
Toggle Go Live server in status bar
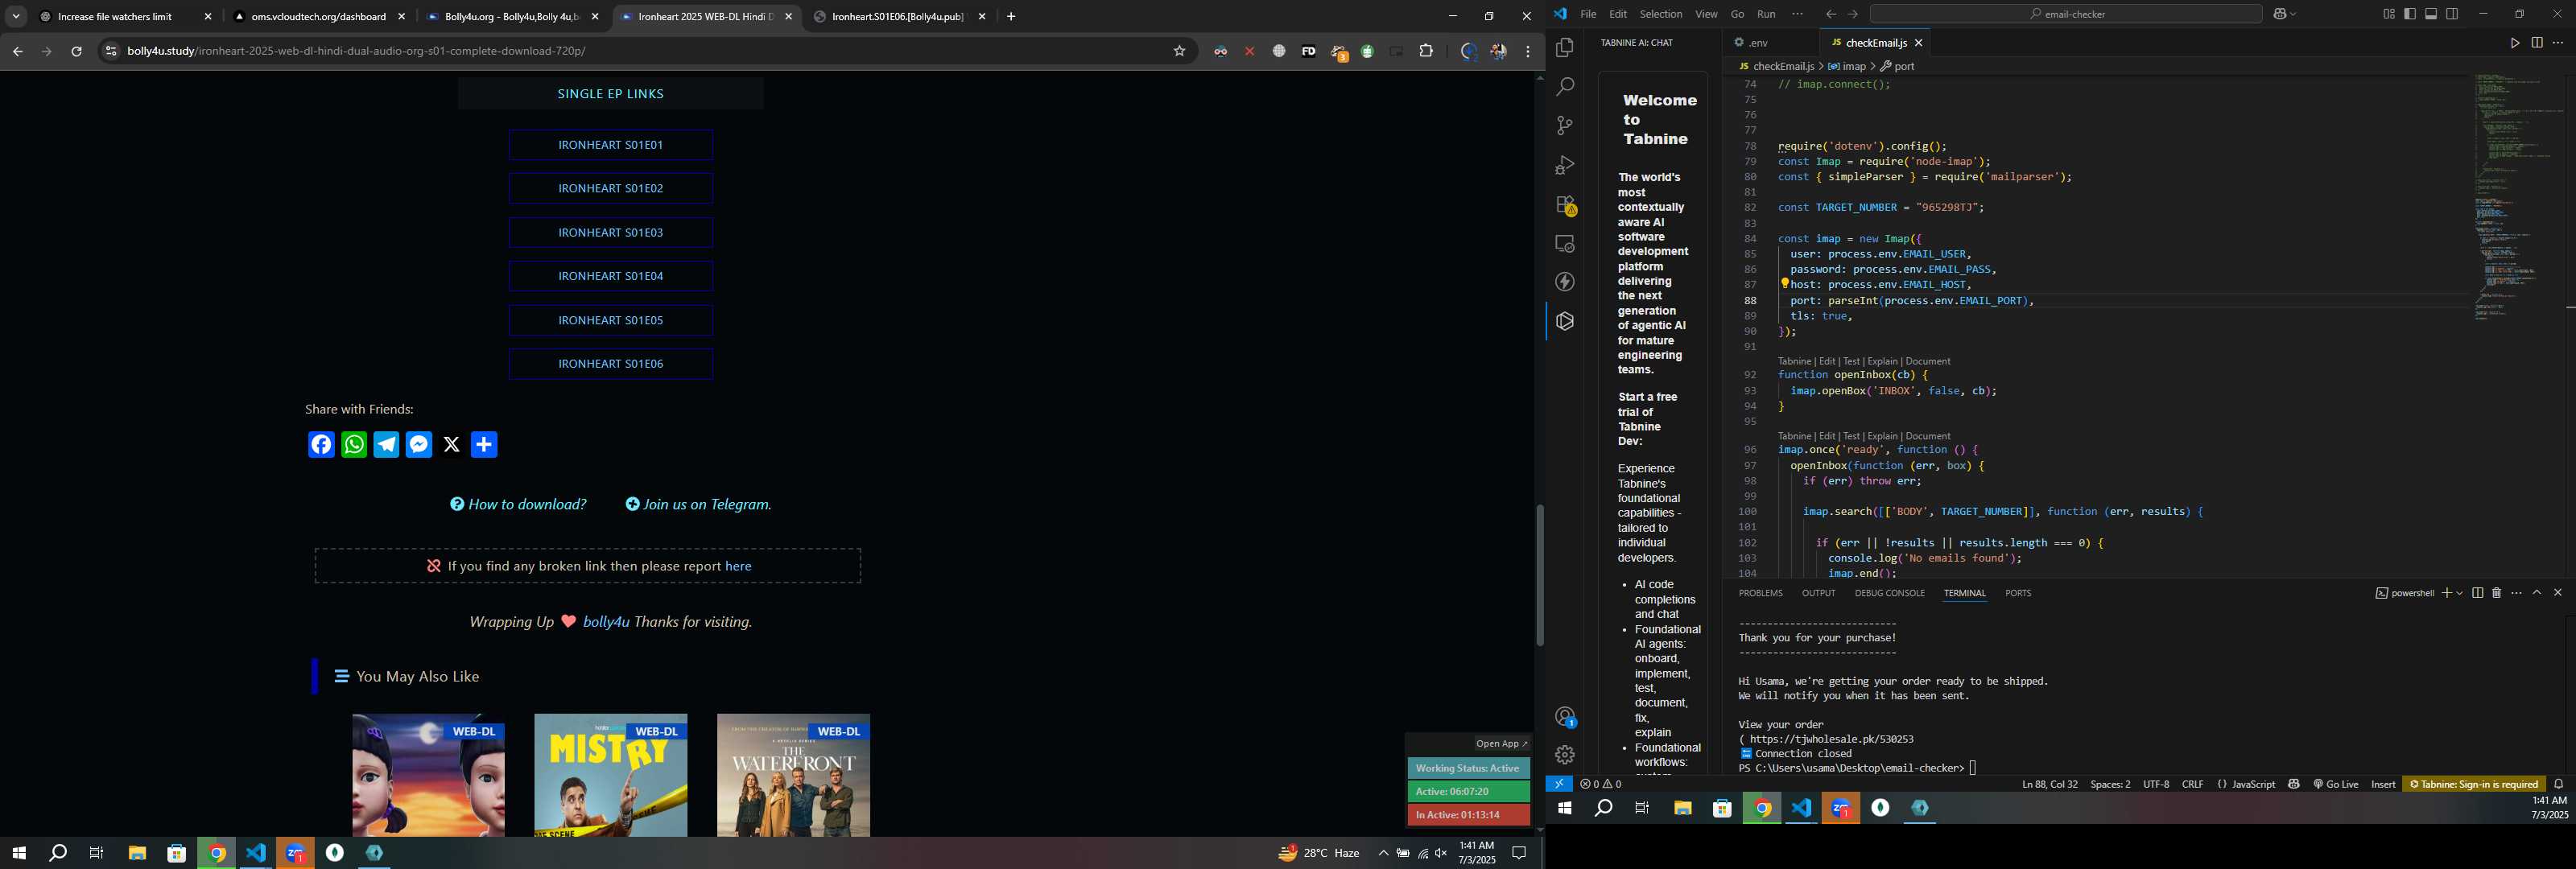[2336, 784]
